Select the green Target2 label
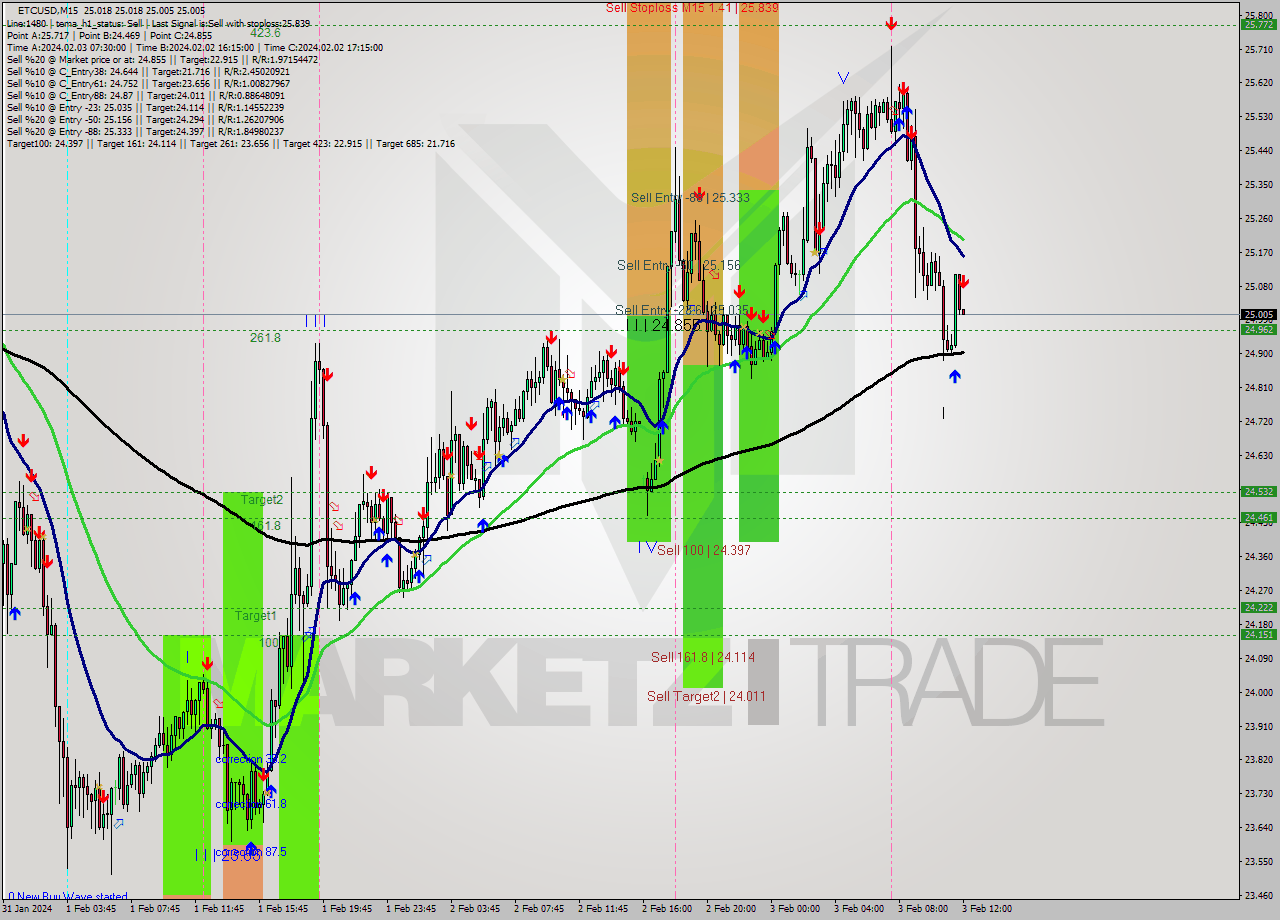This screenshot has width=1280, height=920. pyautogui.click(x=262, y=499)
